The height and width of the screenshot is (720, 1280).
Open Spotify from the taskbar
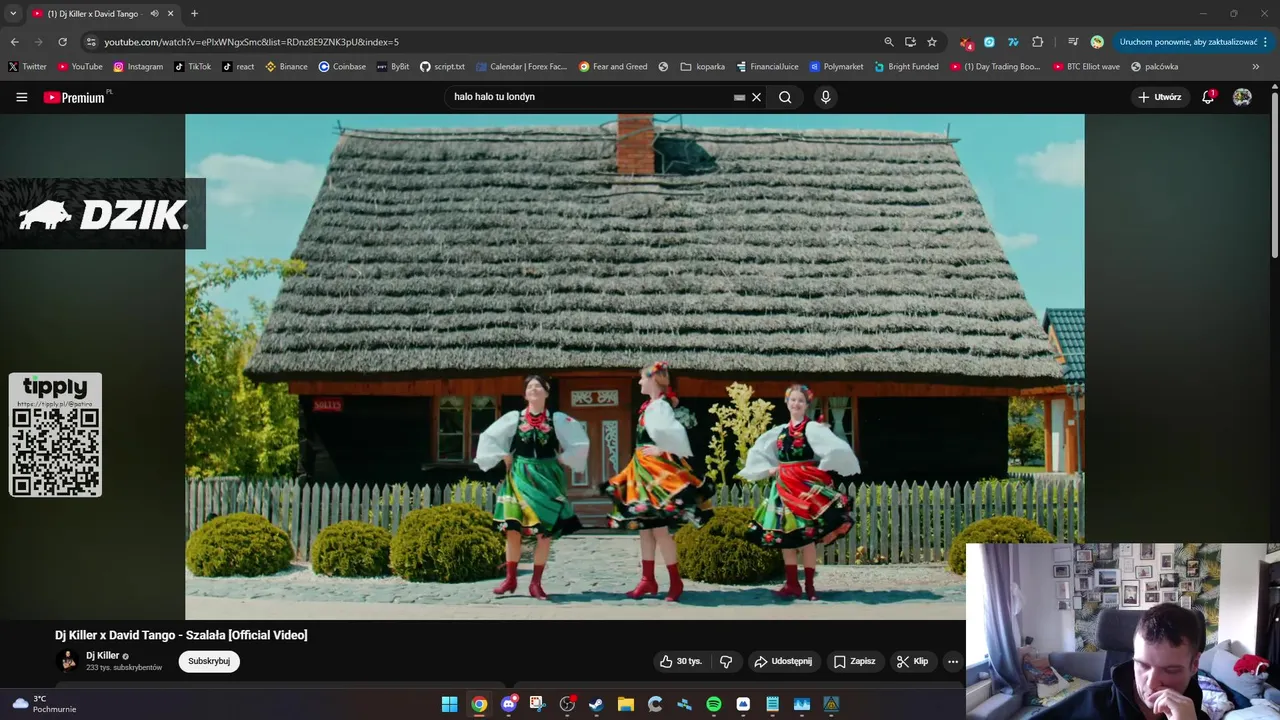pos(714,704)
